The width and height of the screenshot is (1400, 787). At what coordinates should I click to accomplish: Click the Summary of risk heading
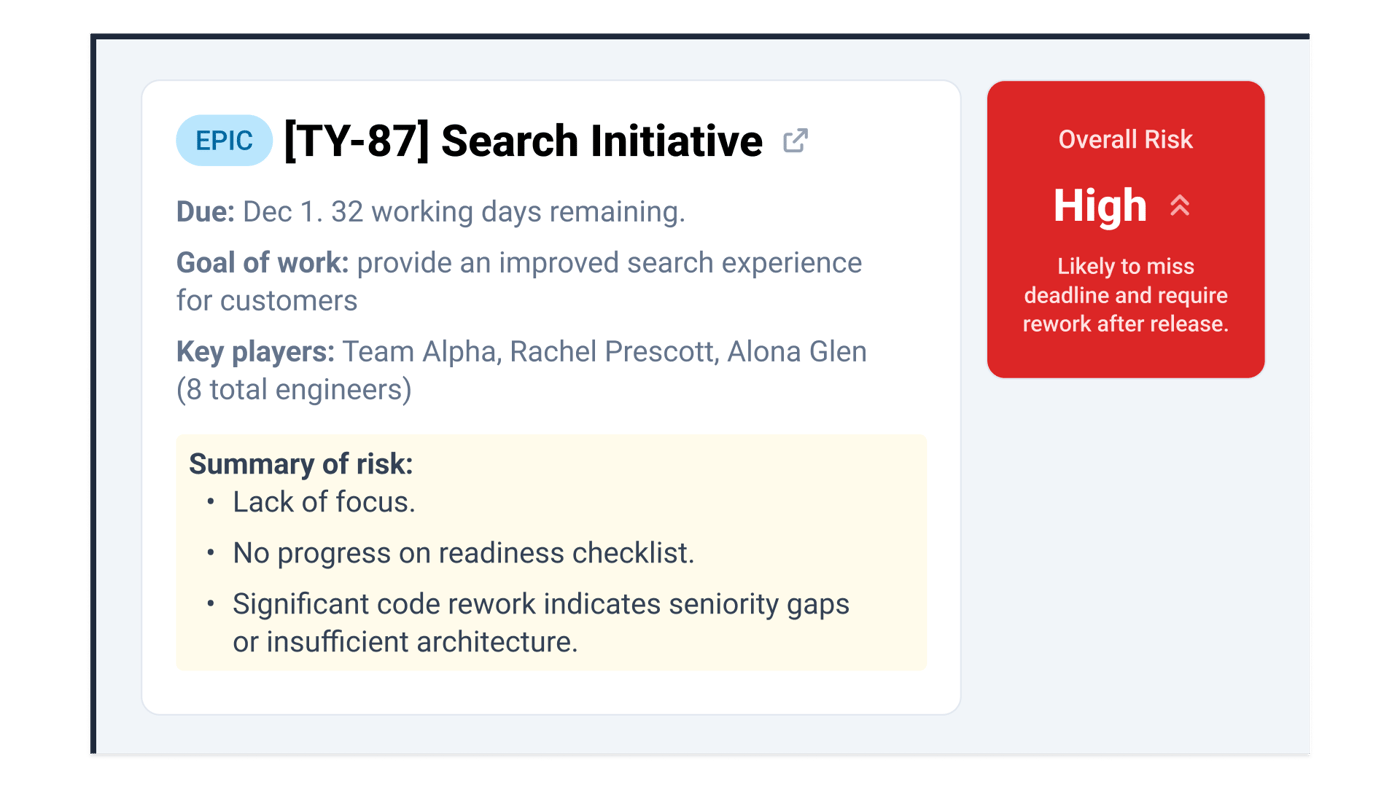pyautogui.click(x=300, y=464)
